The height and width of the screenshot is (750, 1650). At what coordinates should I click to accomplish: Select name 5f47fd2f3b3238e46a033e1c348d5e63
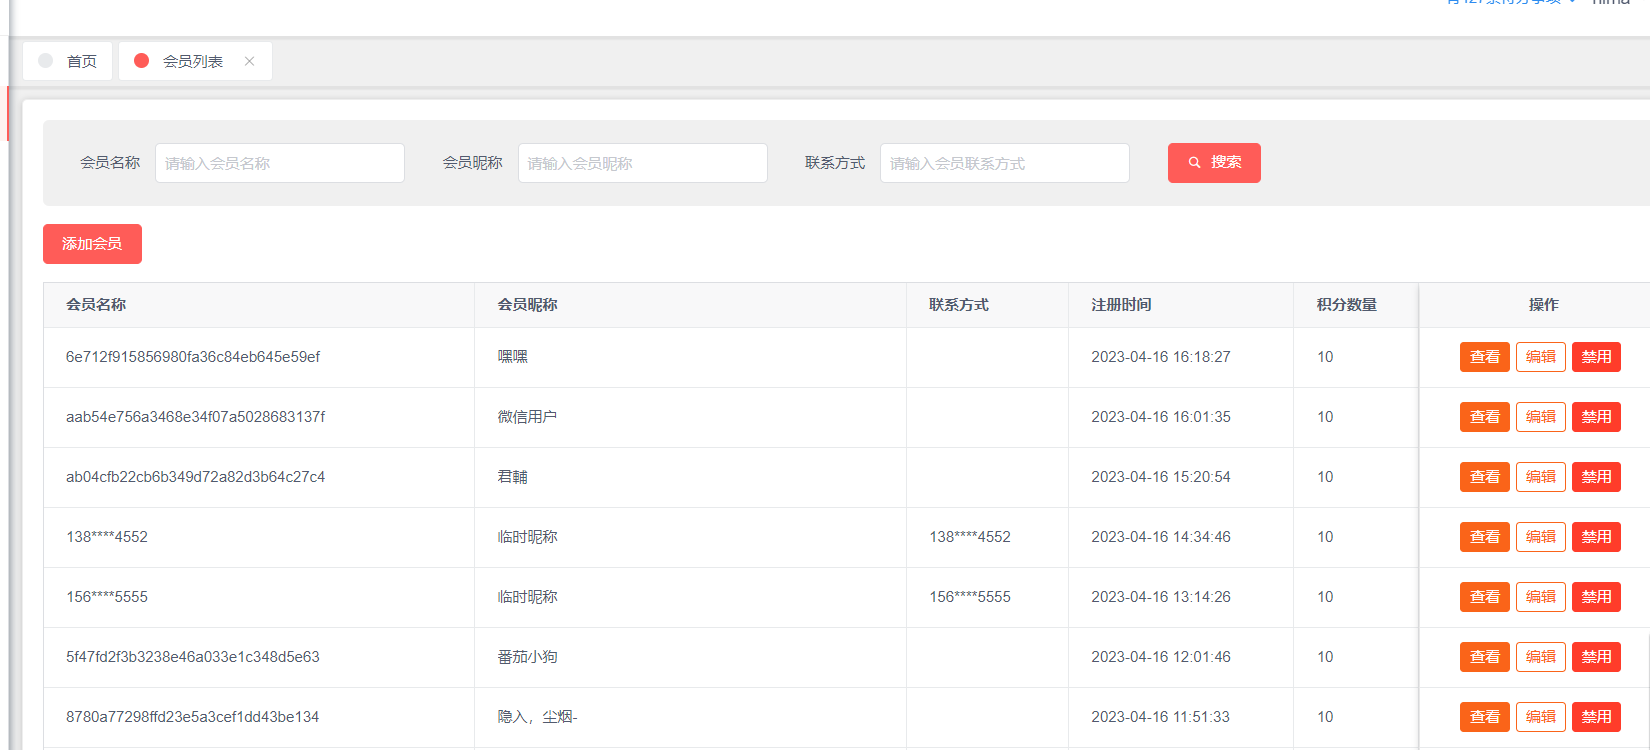[193, 657]
